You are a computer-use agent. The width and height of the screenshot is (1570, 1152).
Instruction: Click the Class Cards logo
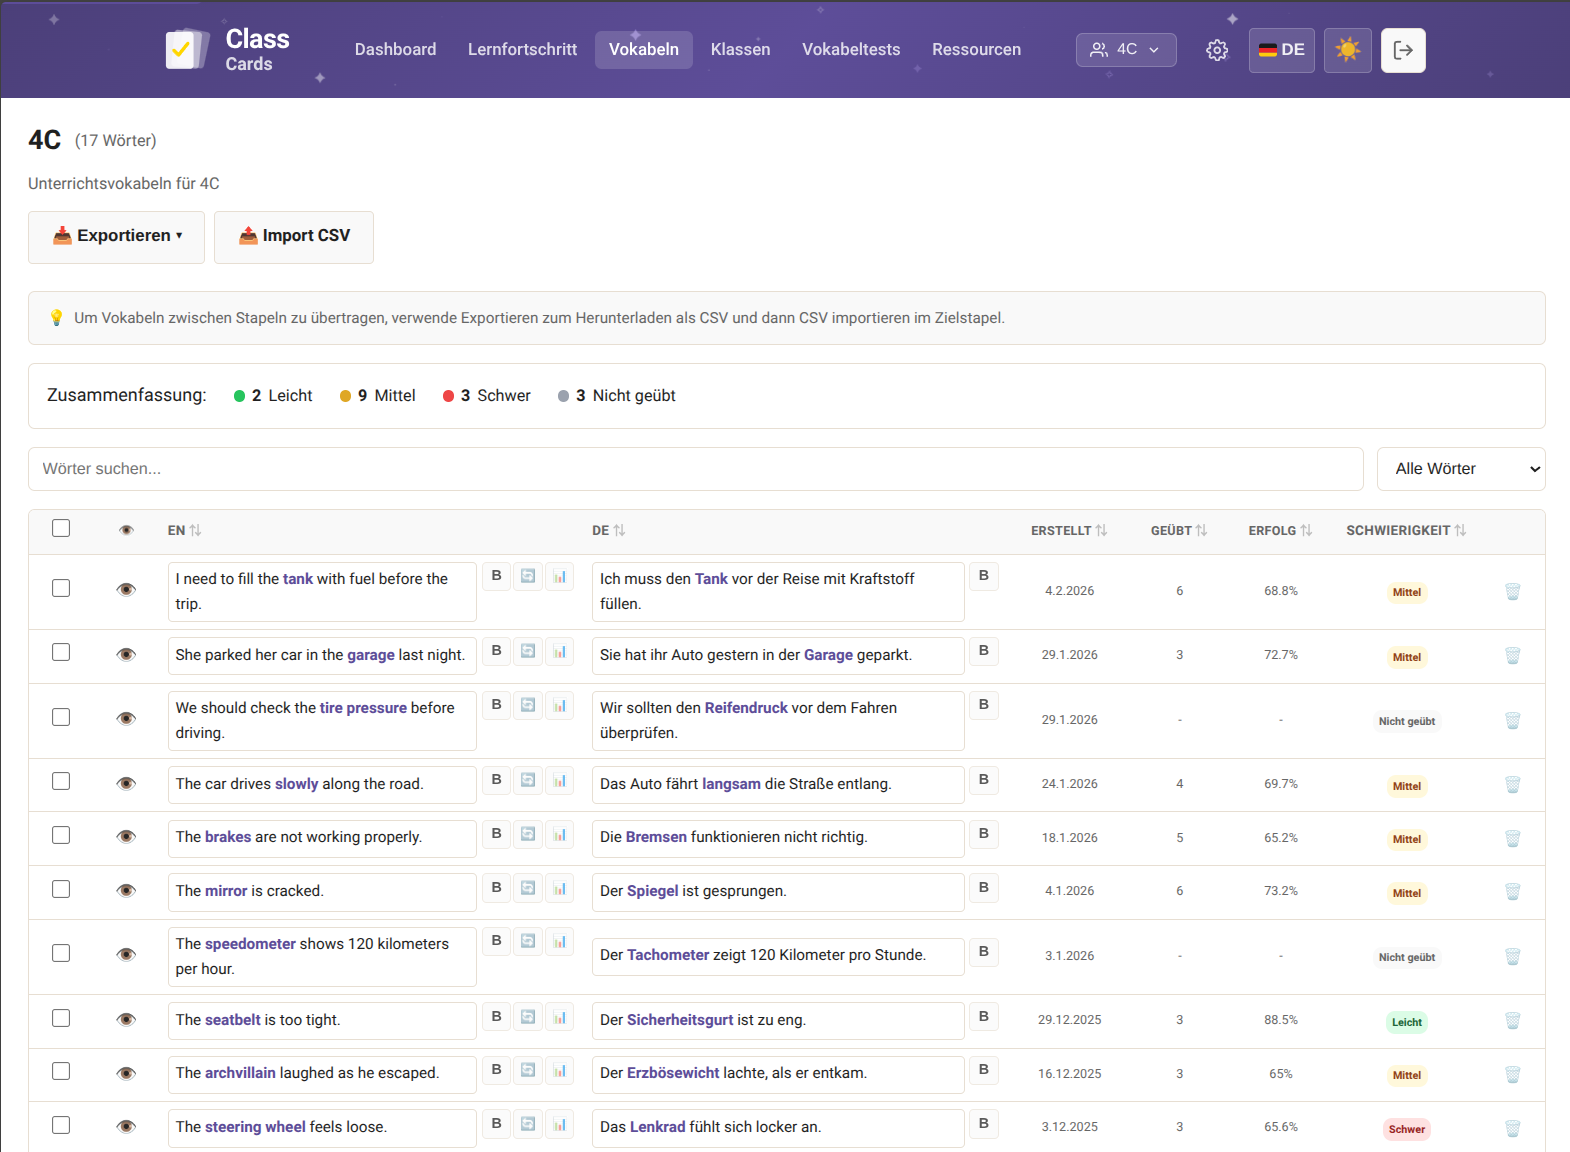point(228,50)
